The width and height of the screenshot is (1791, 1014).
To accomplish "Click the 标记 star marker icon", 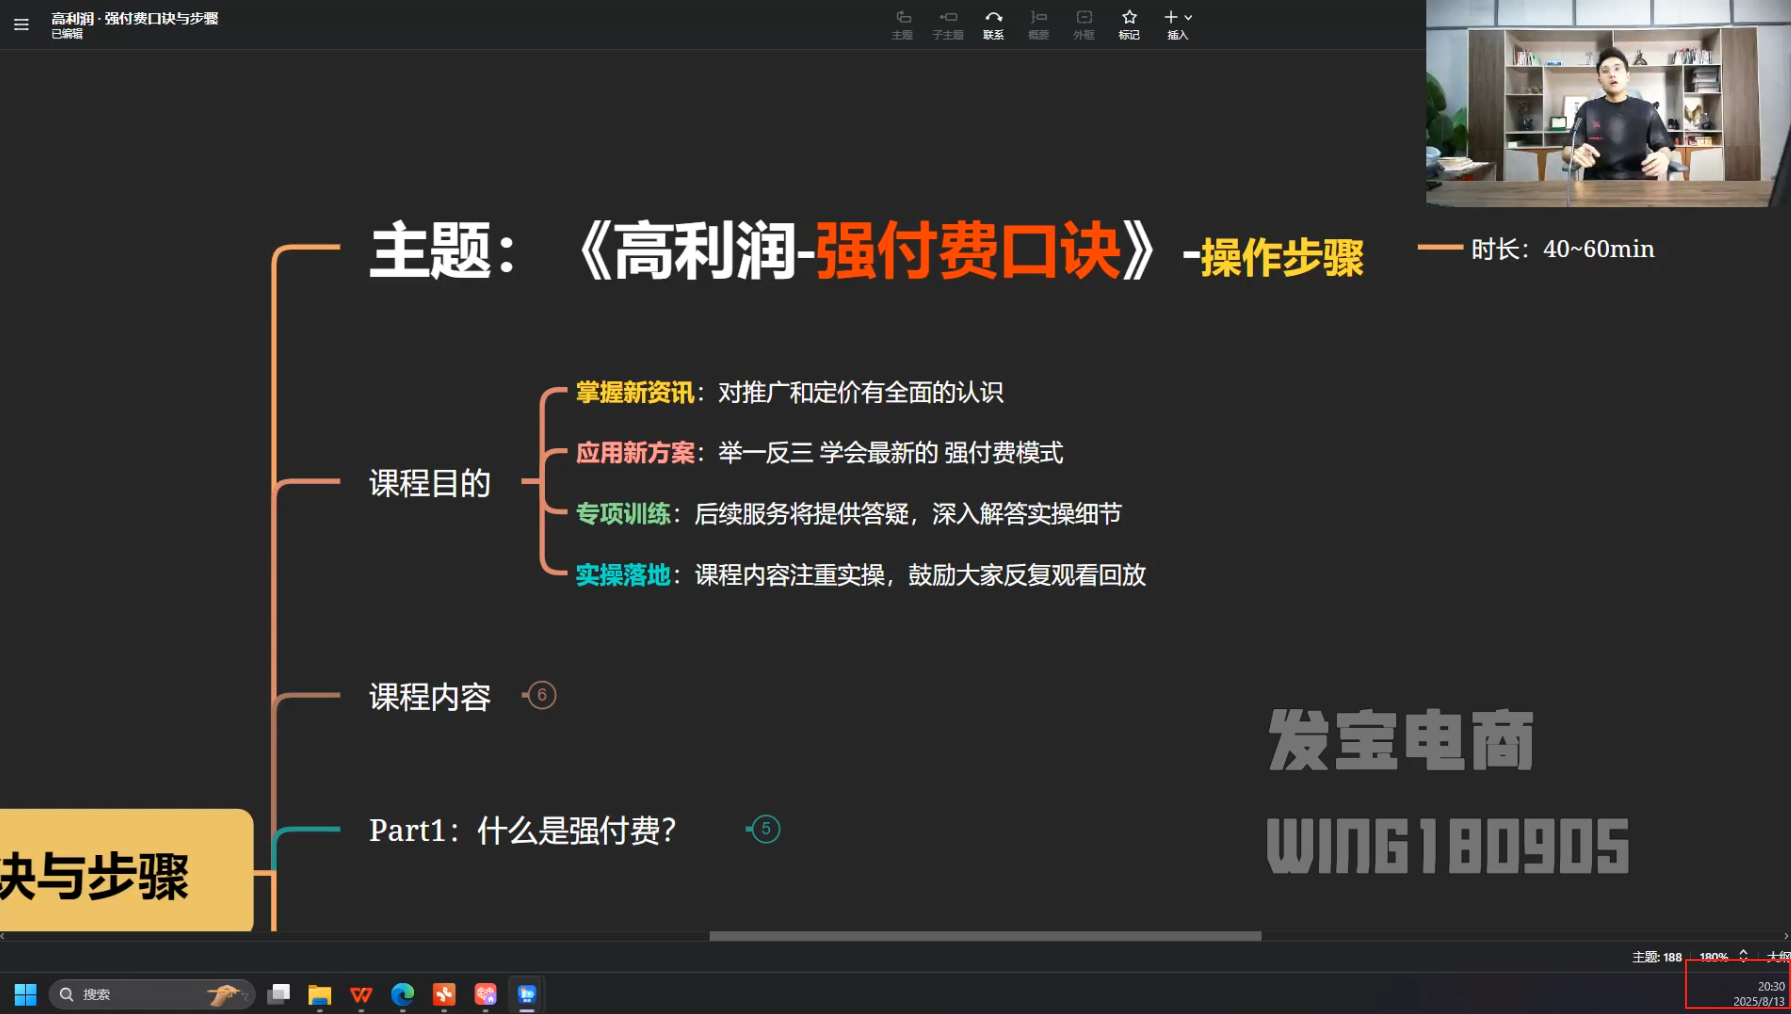I will tap(1129, 24).
